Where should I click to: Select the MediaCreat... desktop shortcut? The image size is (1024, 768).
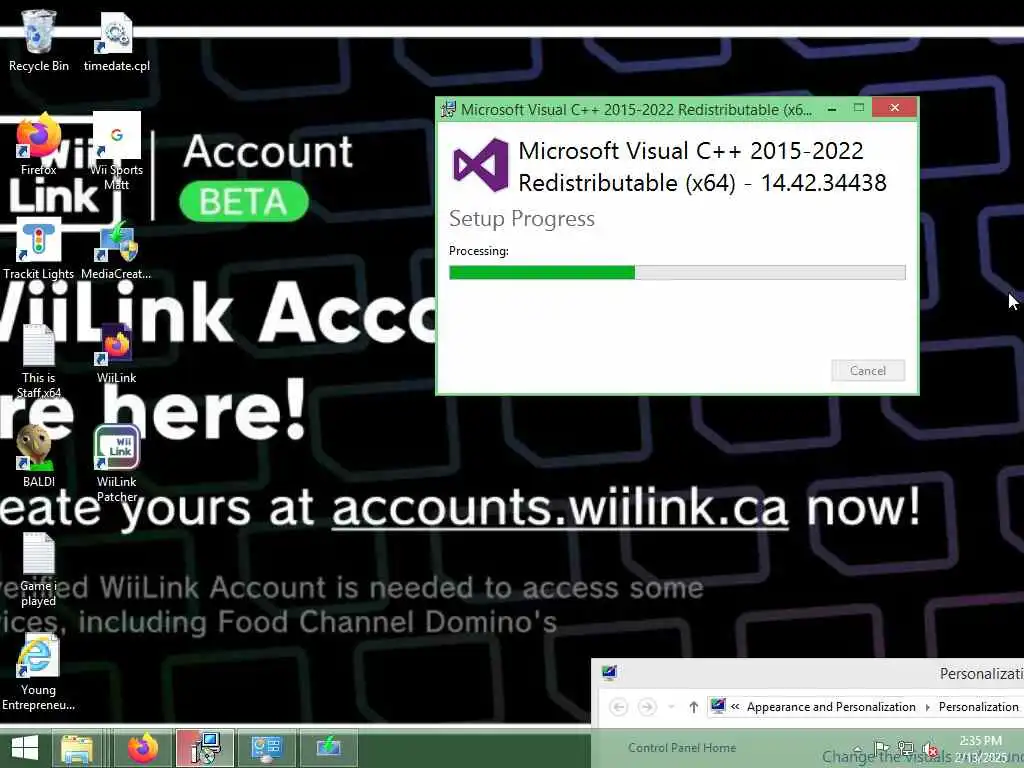(x=116, y=249)
